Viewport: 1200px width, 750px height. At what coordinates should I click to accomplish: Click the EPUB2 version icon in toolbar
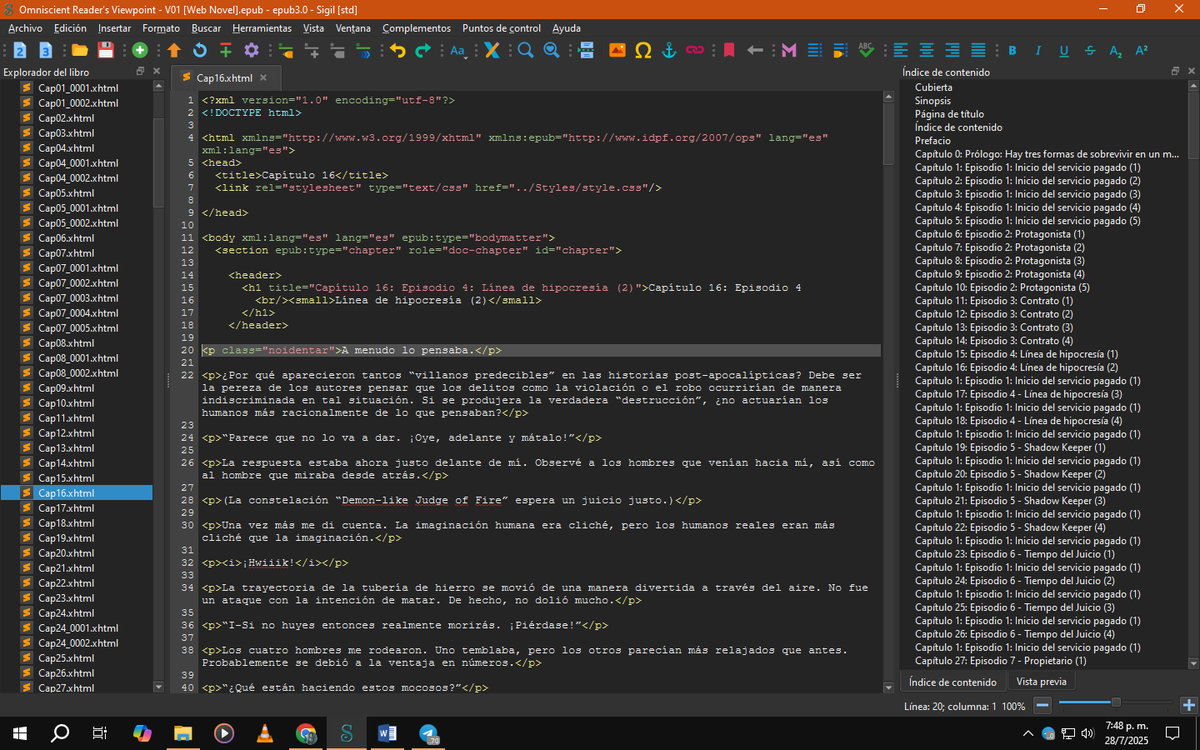(x=20, y=50)
